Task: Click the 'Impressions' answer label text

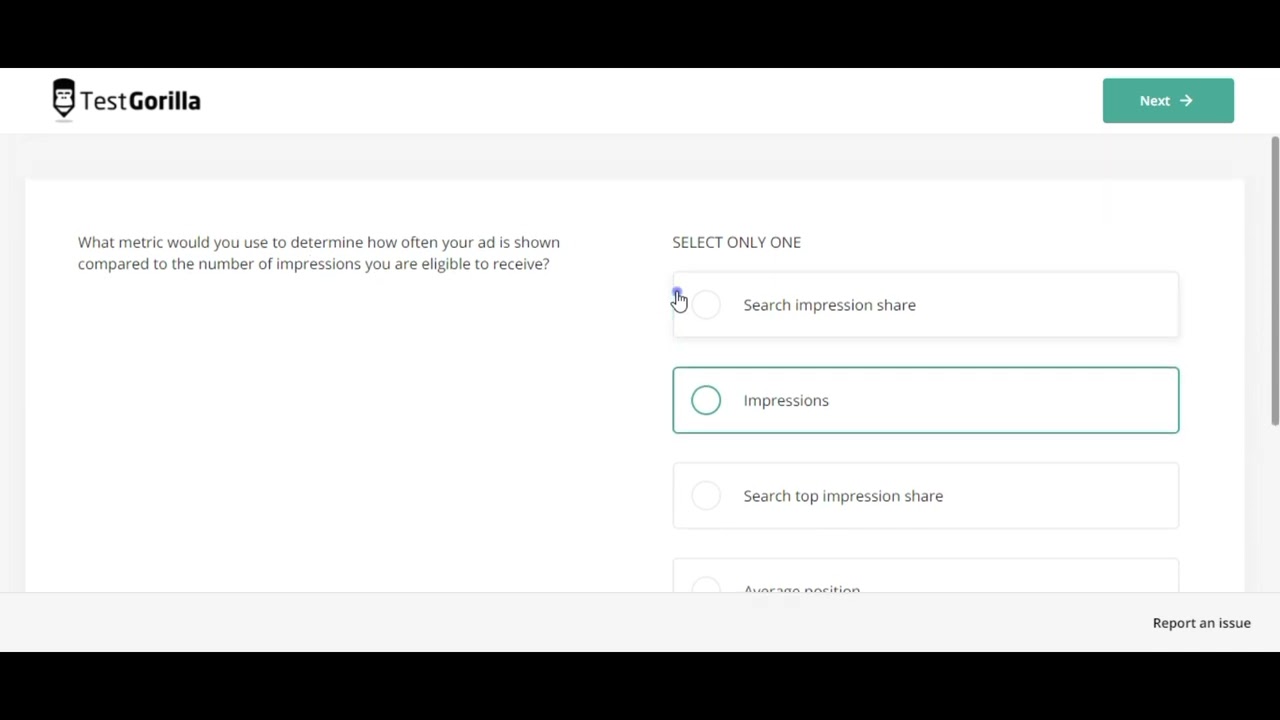Action: [x=786, y=400]
